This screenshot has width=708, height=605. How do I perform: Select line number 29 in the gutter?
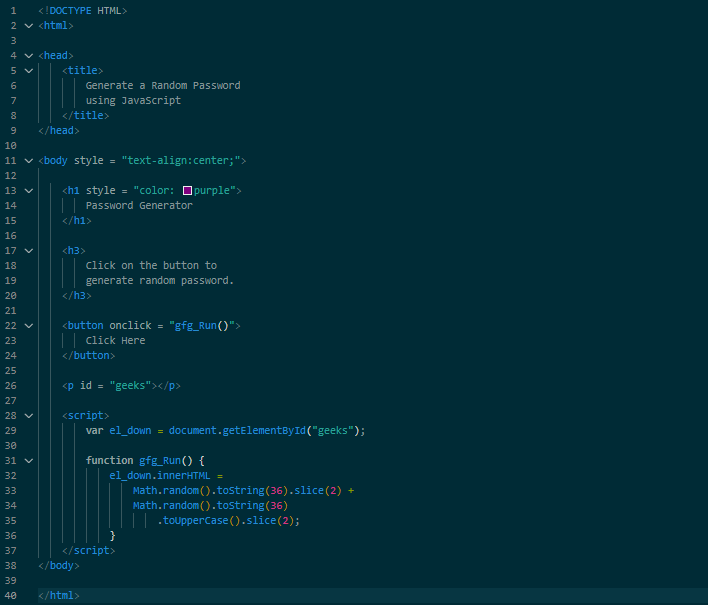(10, 431)
